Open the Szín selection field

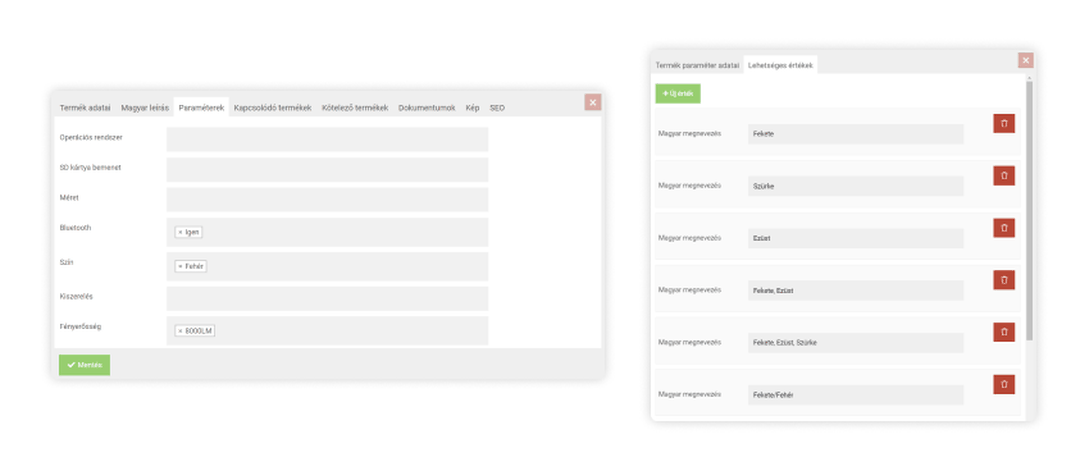coord(327,266)
